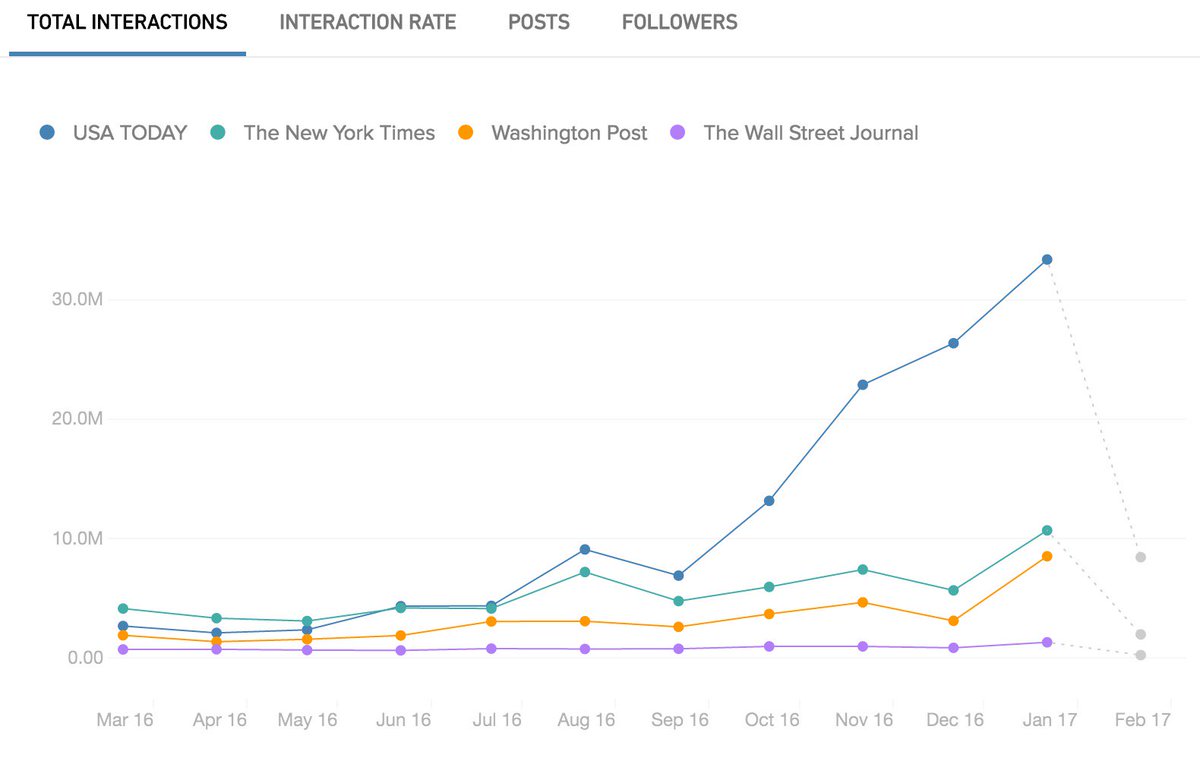The width and height of the screenshot is (1200, 758).
Task: Select USA TODAY's Dec 16 data point
Action: click(x=954, y=343)
